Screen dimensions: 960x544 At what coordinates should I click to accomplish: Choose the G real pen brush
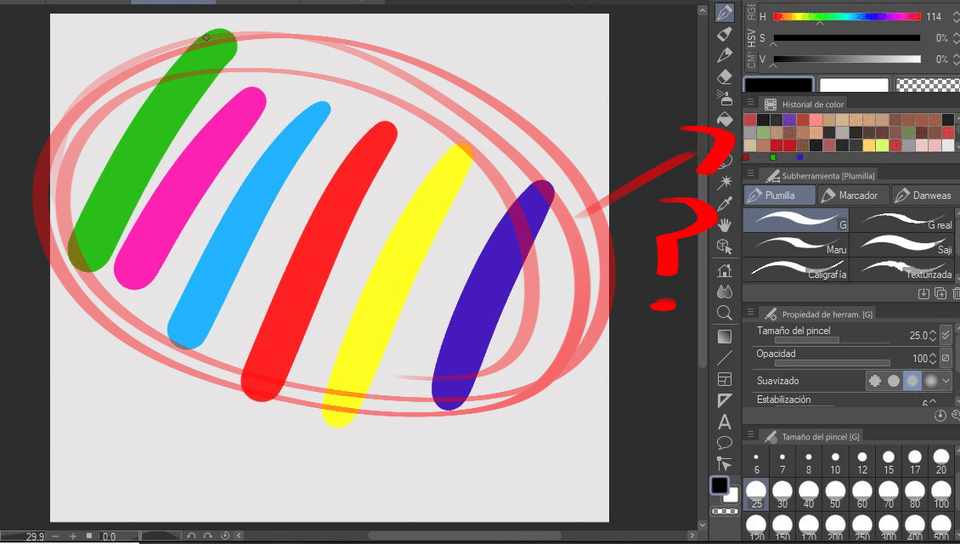coord(904,220)
